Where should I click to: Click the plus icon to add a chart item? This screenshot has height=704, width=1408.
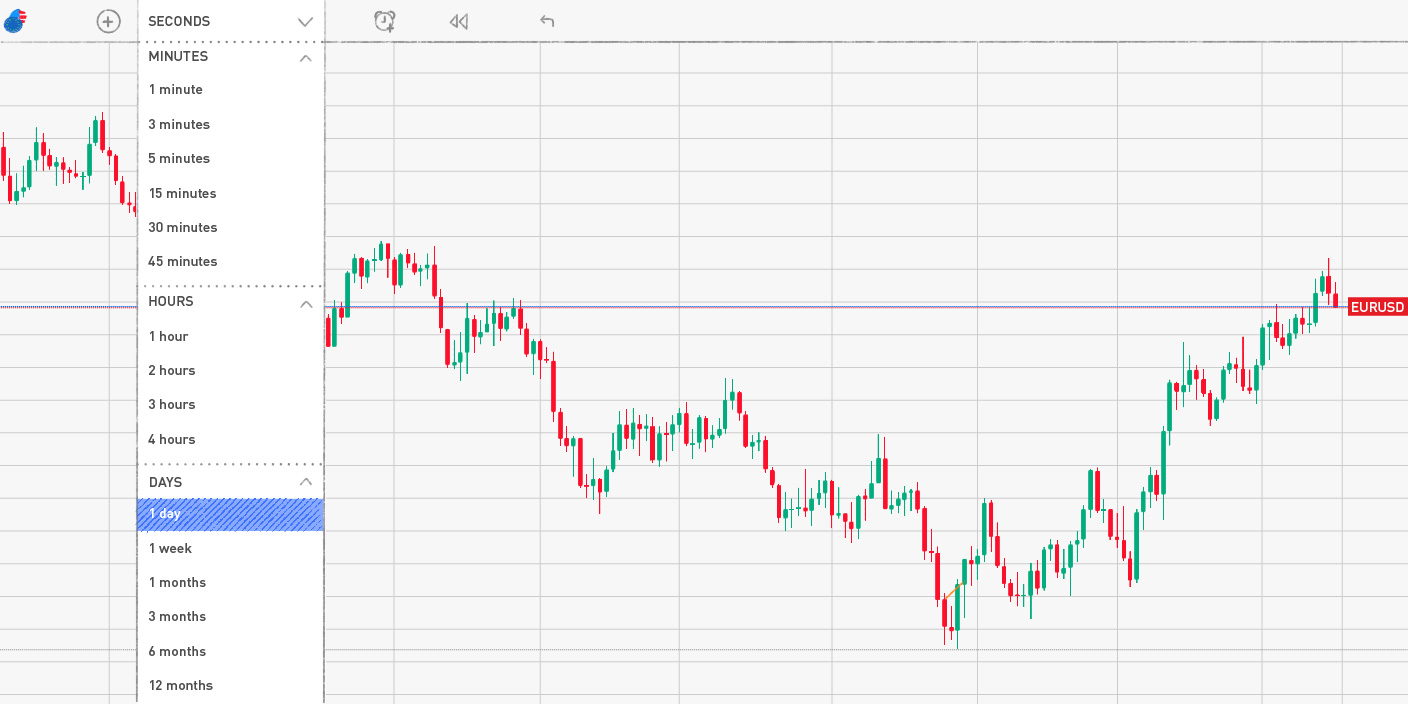[108, 20]
